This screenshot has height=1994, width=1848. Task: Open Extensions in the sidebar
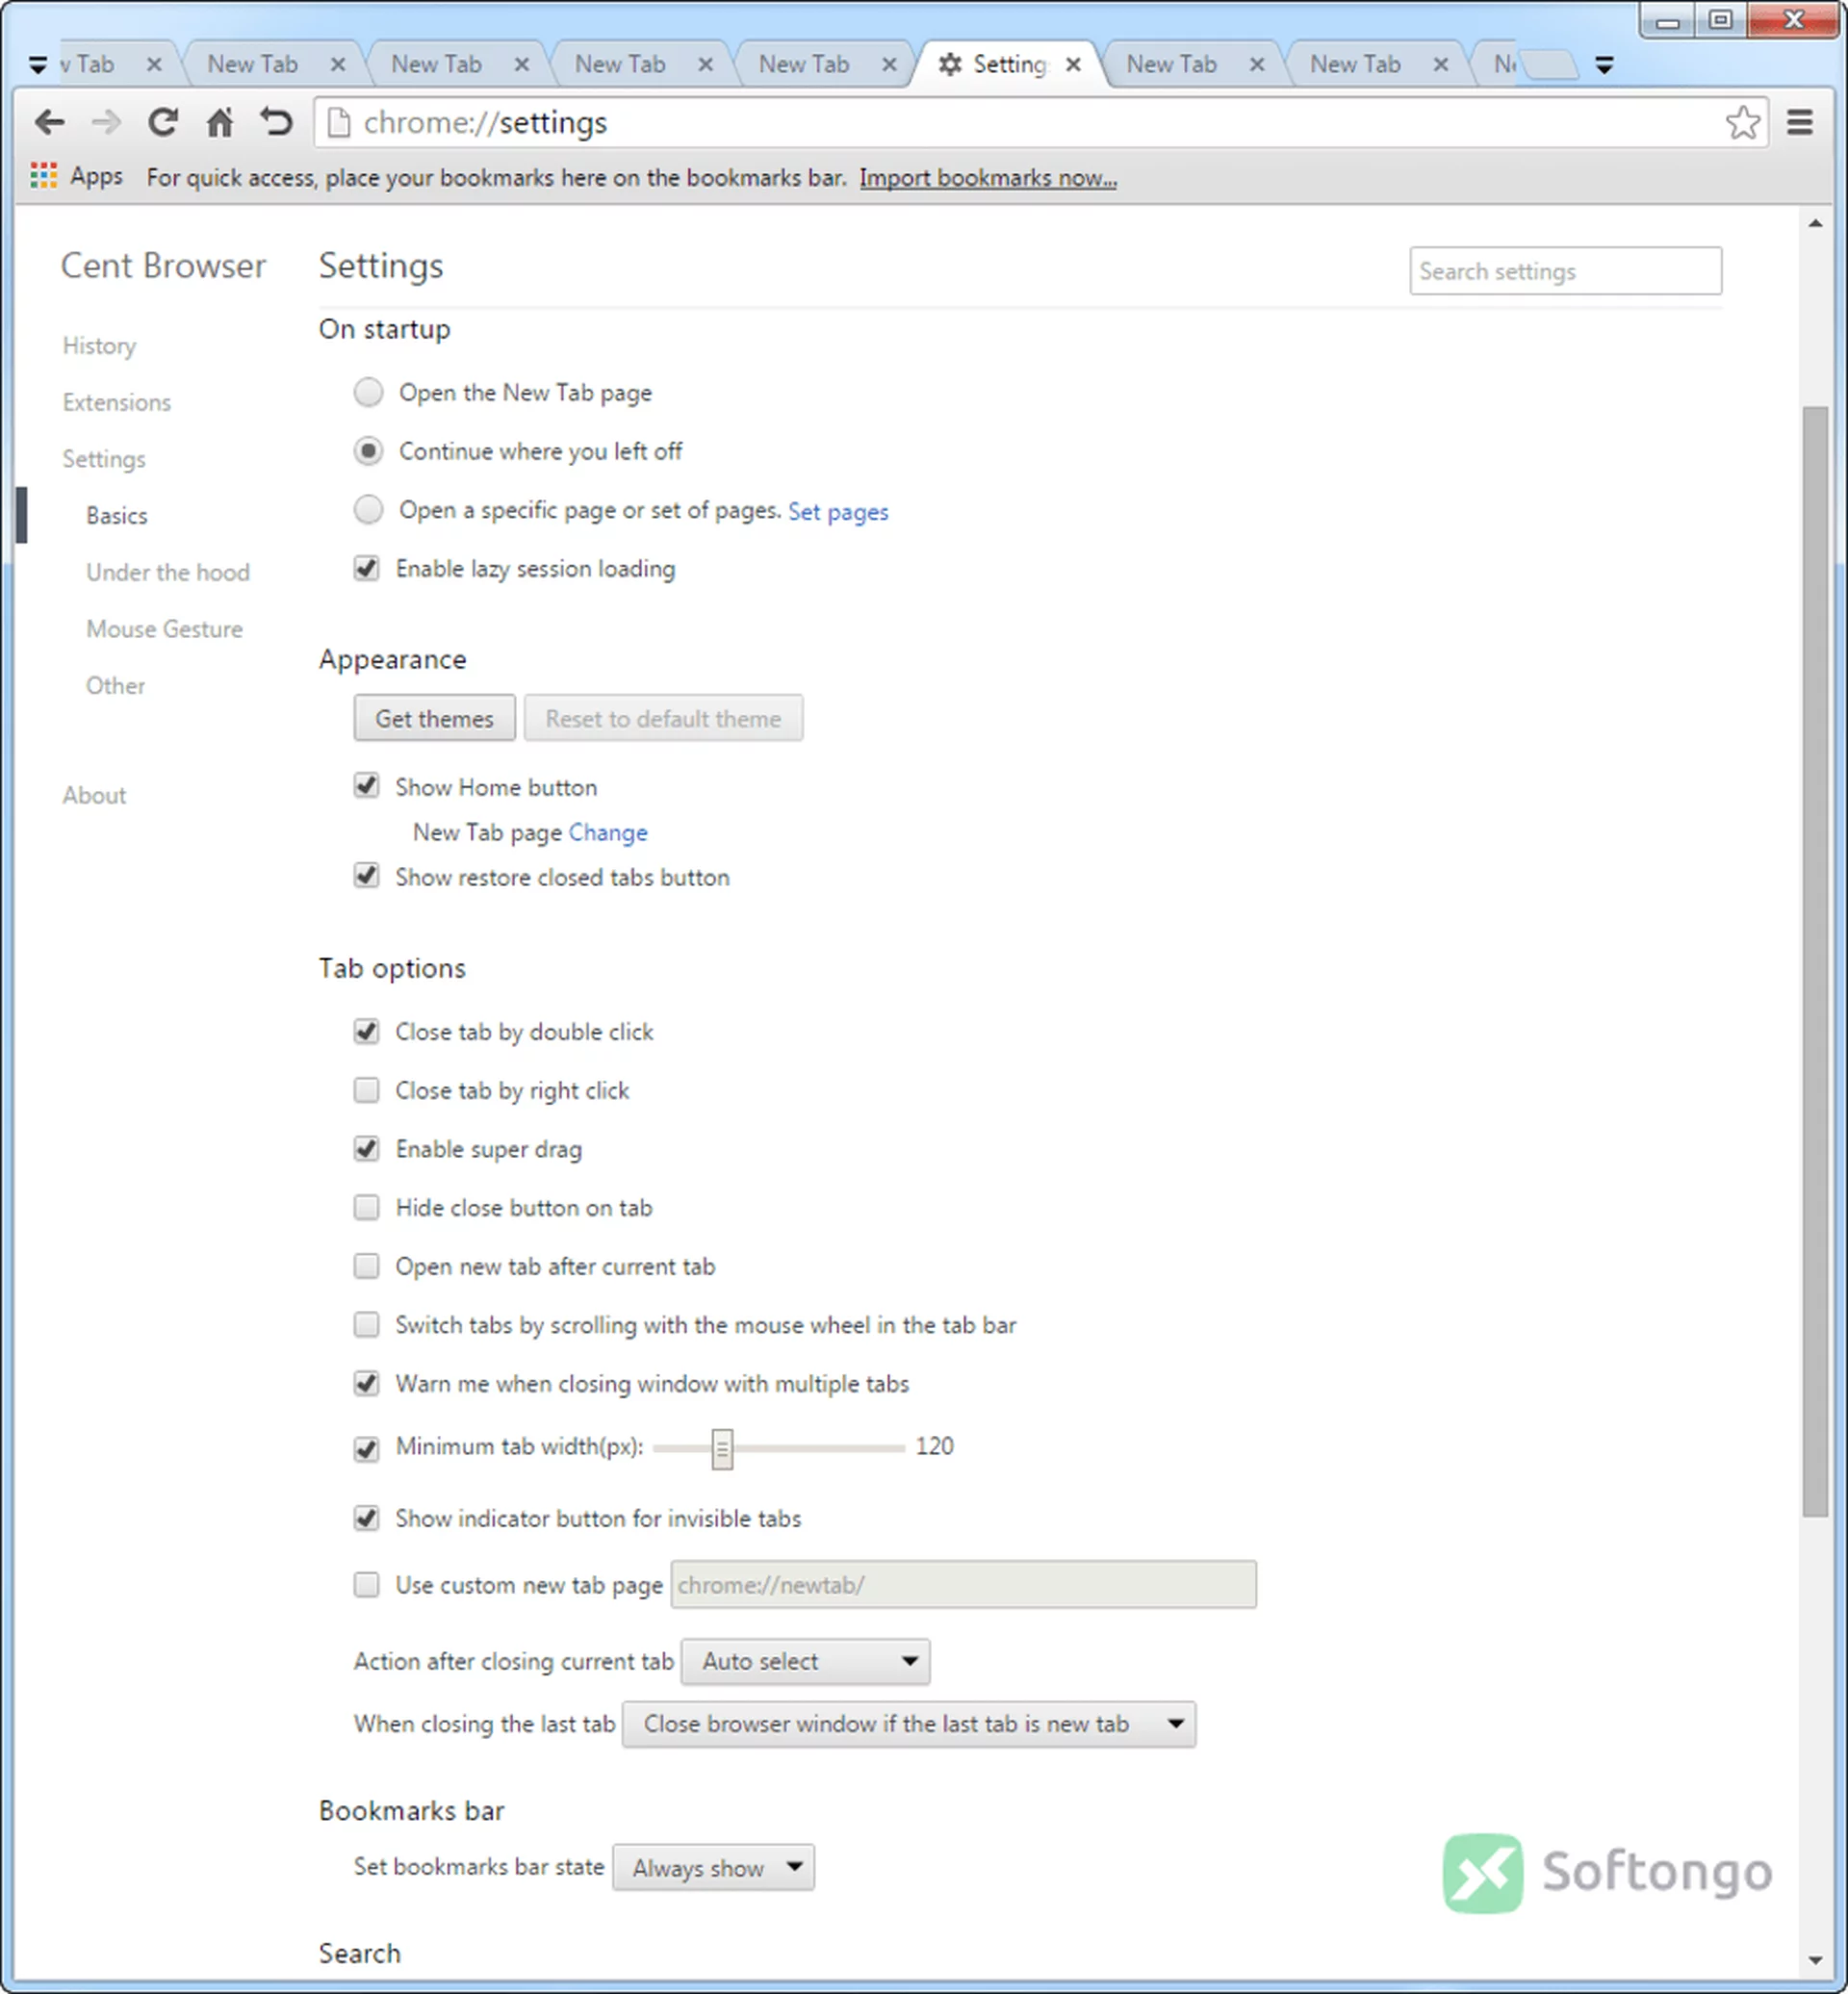point(117,402)
